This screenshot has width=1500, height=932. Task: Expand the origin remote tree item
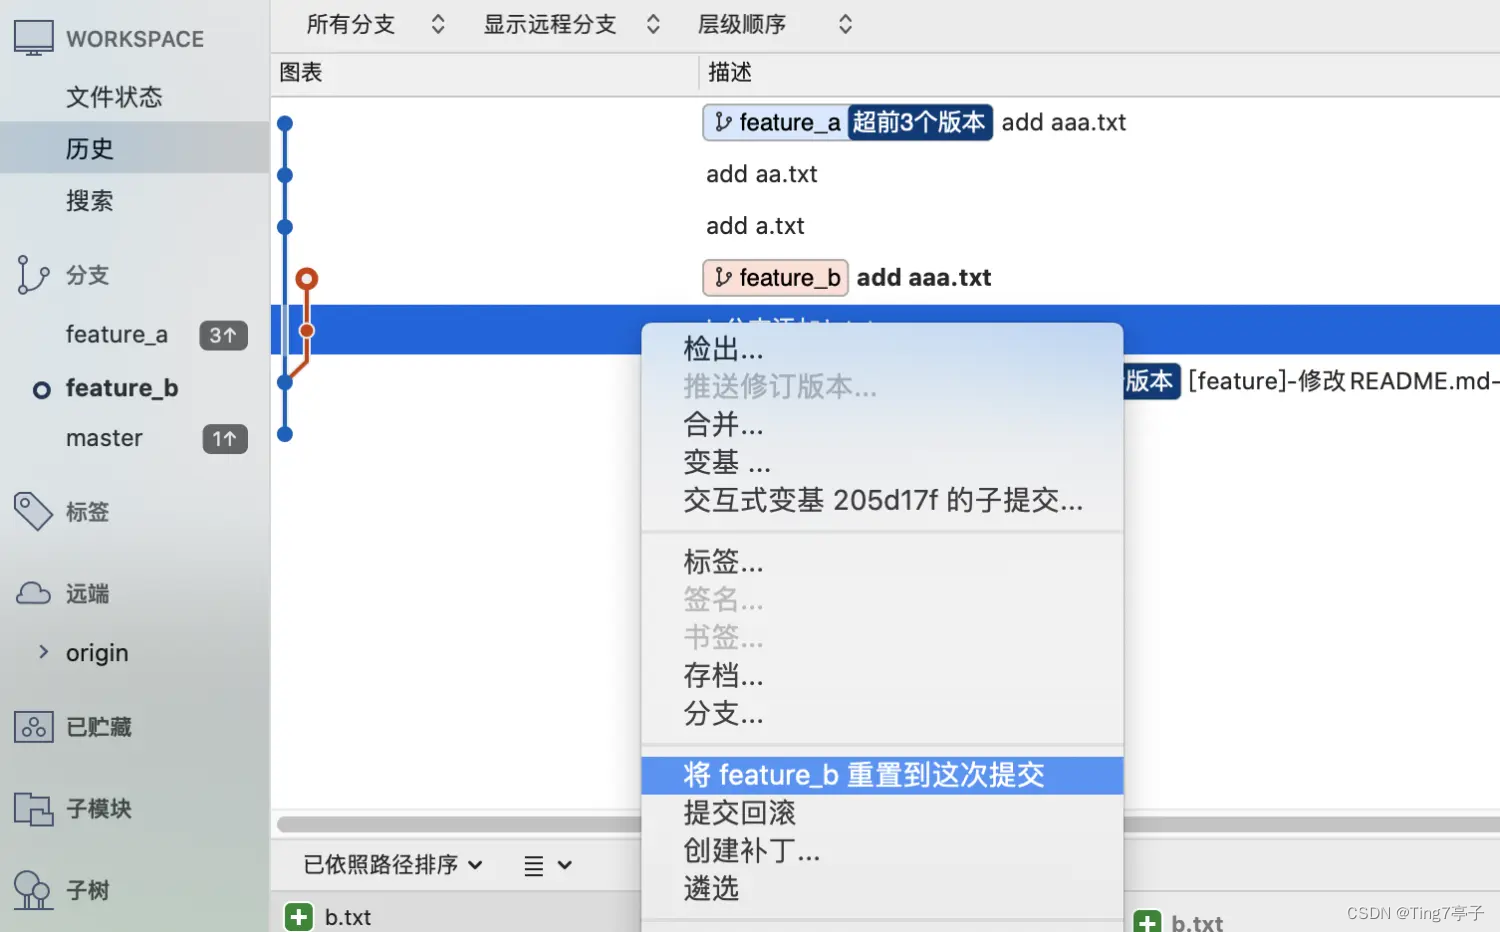(x=43, y=652)
